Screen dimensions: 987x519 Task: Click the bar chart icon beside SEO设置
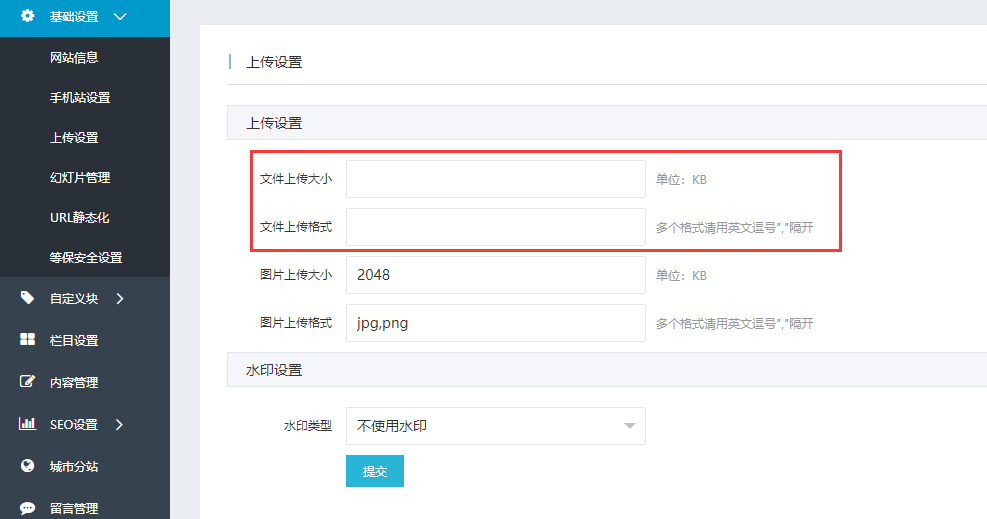point(28,424)
